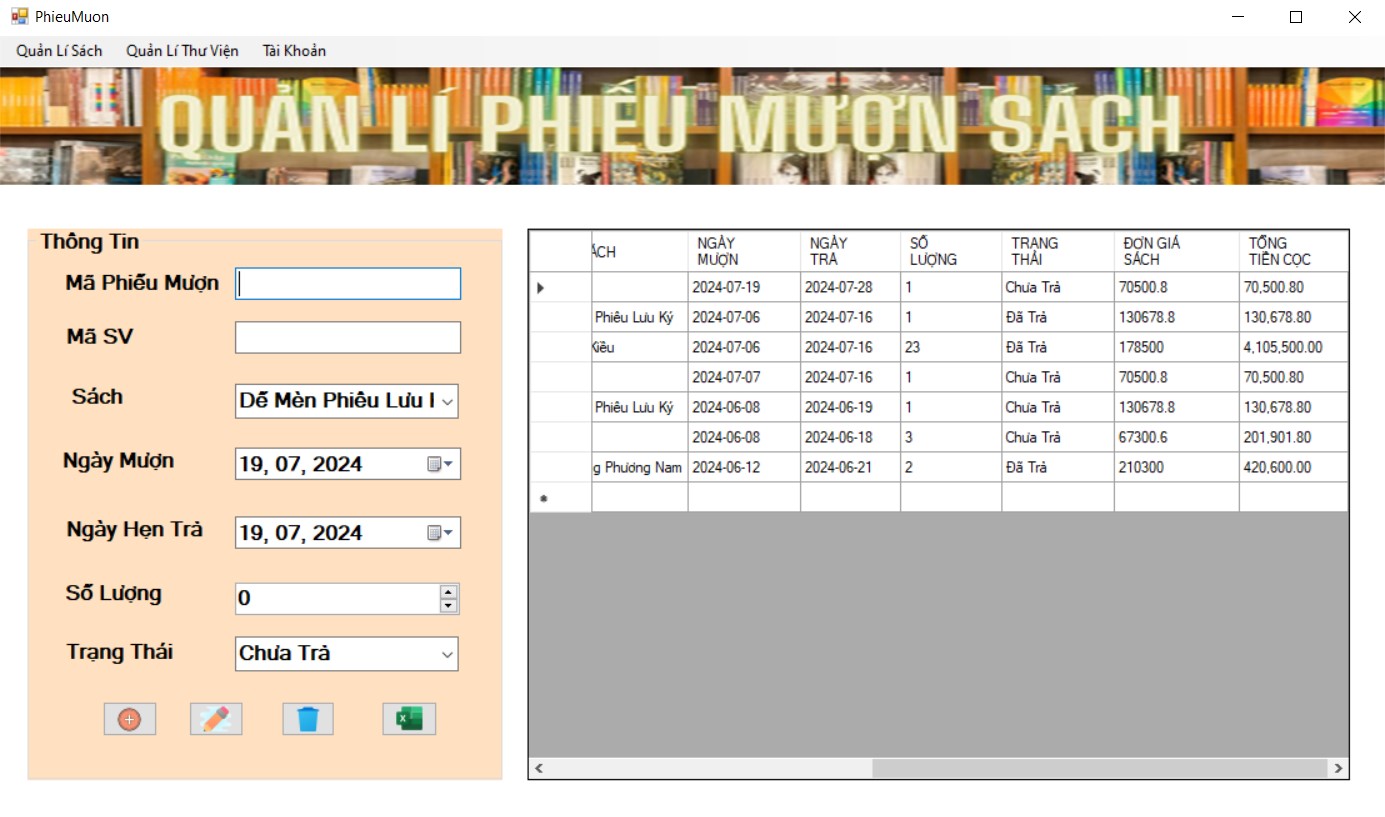The height and width of the screenshot is (817, 1385).
Task: Focus the Mã SV input field
Action: (348, 337)
